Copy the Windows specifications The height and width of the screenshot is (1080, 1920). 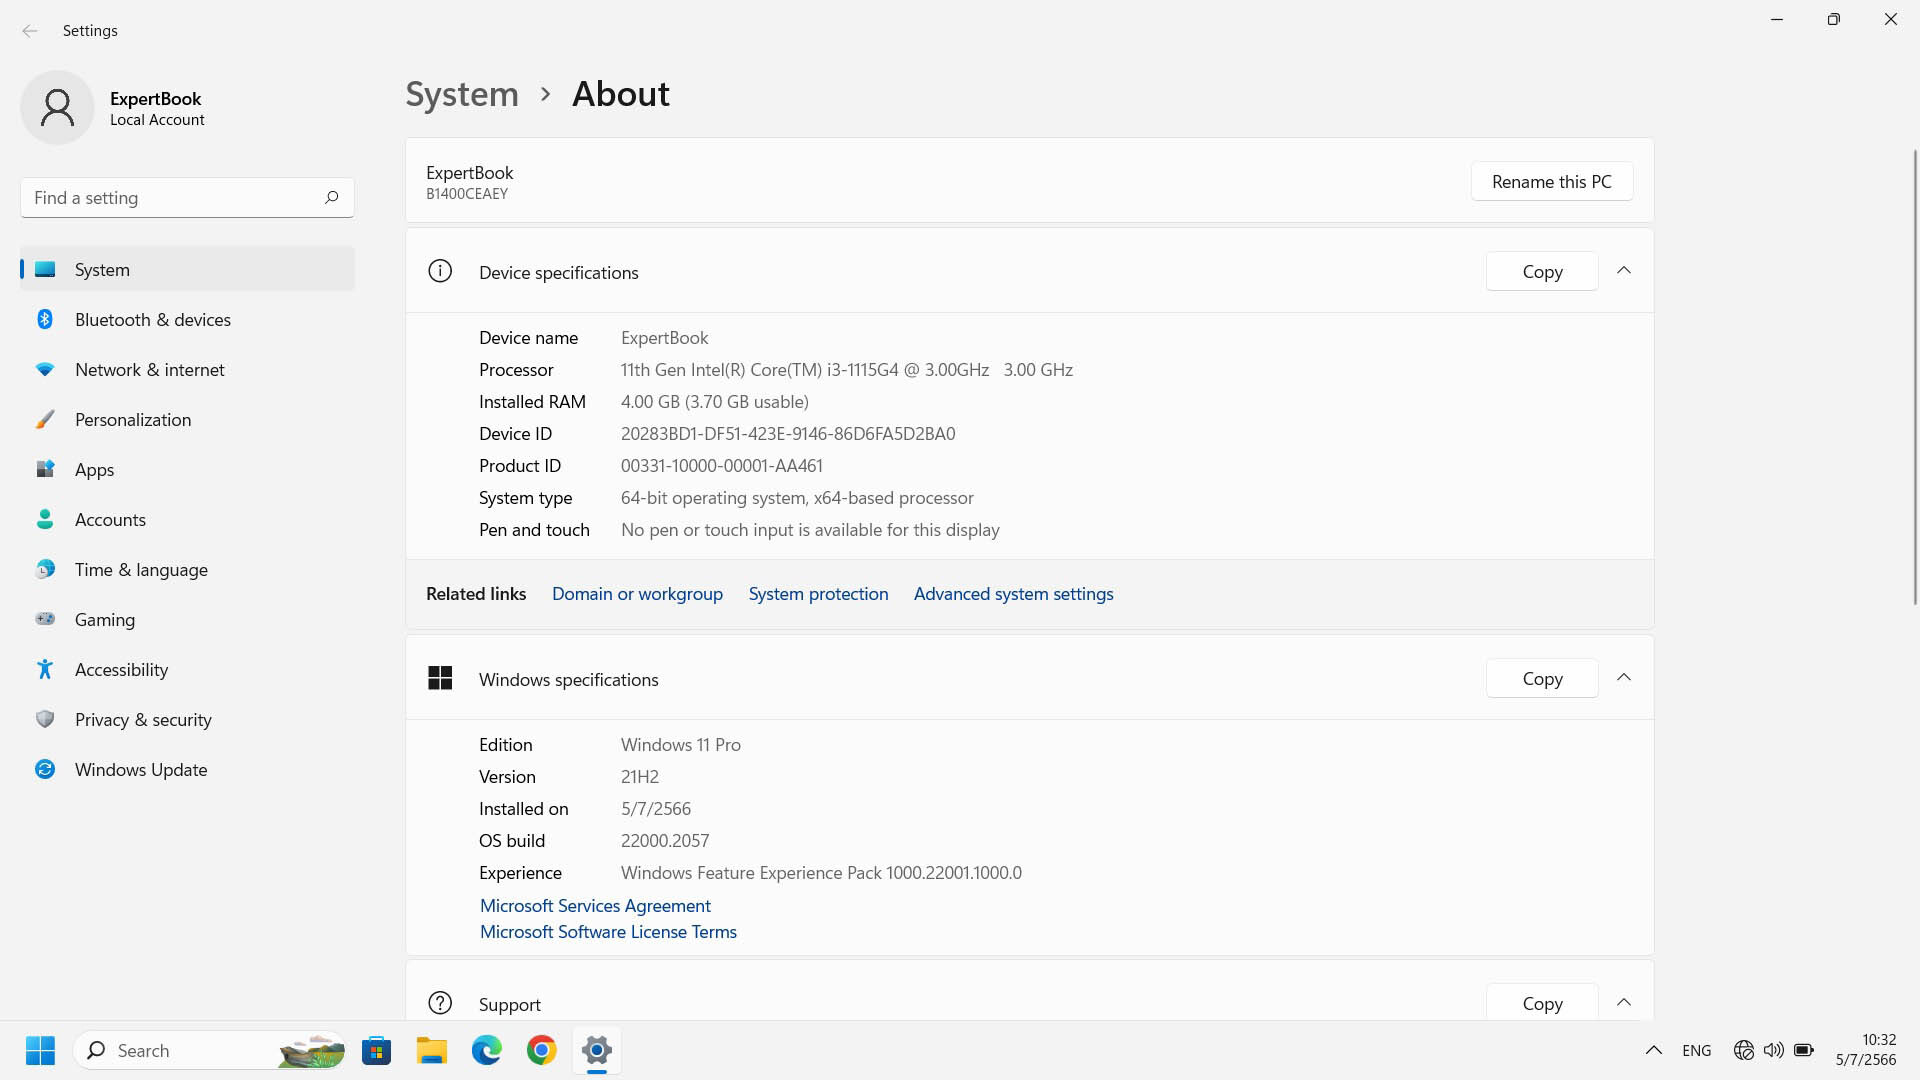point(1542,678)
